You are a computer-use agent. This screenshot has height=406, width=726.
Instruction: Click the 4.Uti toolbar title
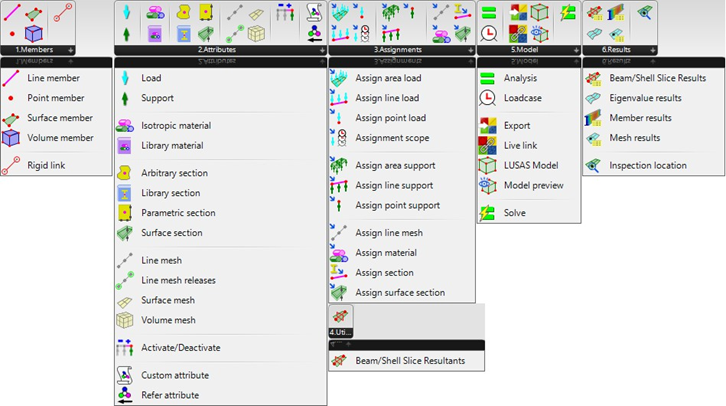(340, 331)
